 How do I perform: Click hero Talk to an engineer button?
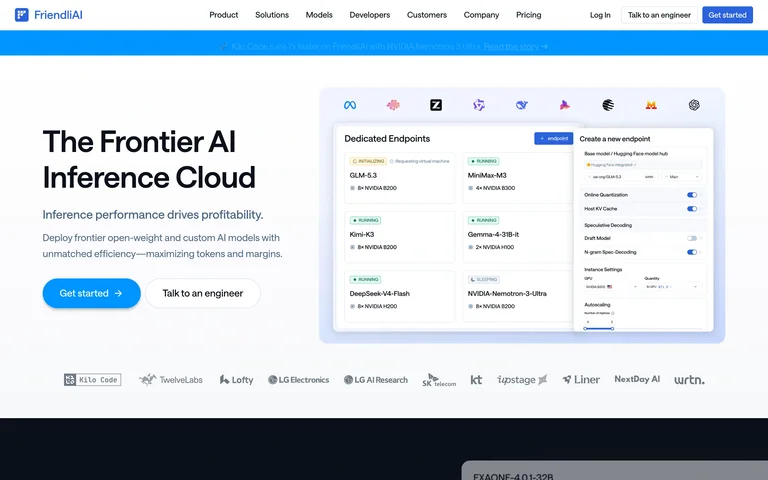click(x=203, y=293)
